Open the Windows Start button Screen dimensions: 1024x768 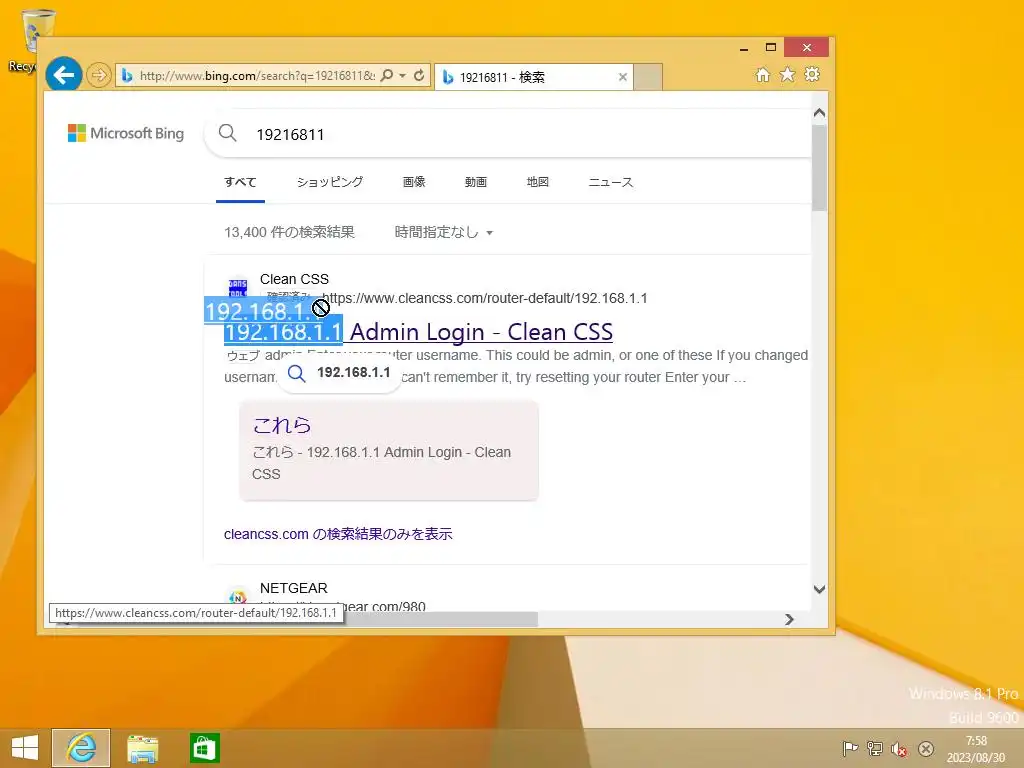point(25,748)
